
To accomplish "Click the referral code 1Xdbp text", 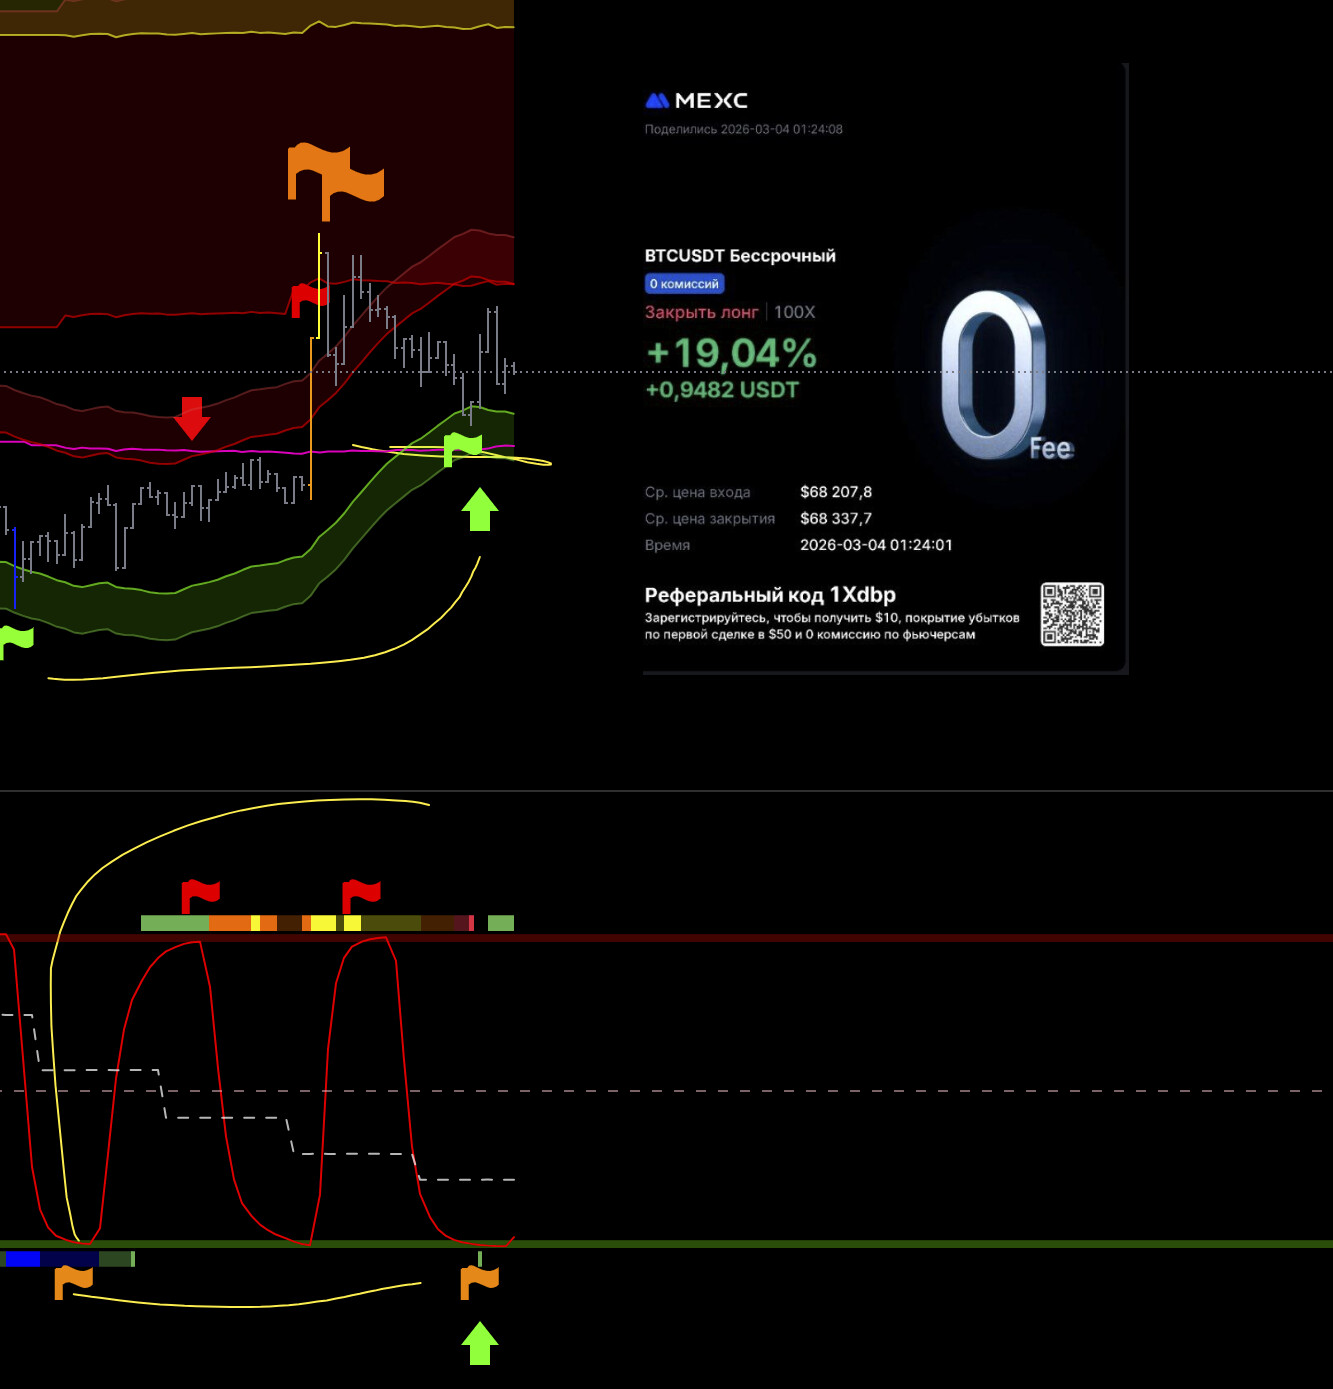I will coord(770,595).
